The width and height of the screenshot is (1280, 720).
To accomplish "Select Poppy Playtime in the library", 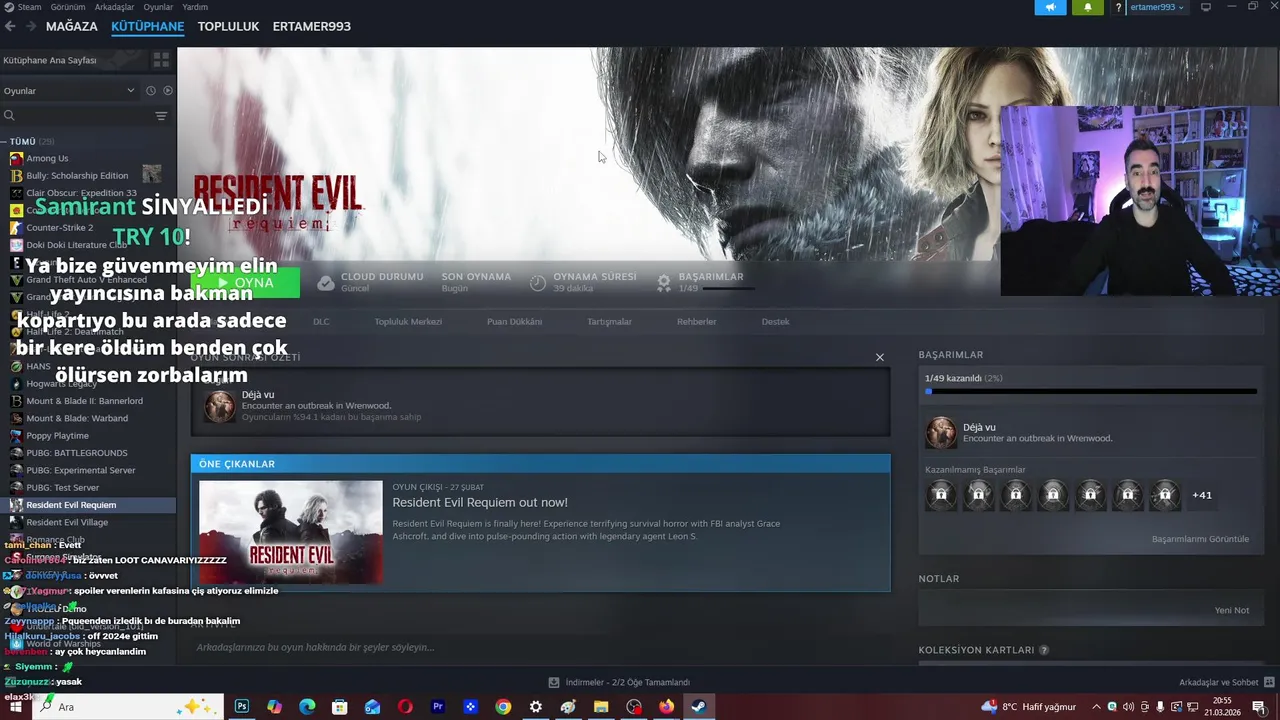I will point(57,436).
